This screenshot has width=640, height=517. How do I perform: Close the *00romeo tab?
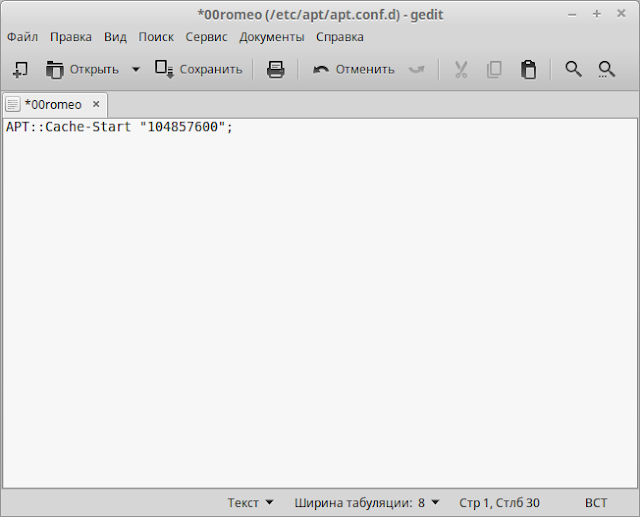[x=96, y=104]
